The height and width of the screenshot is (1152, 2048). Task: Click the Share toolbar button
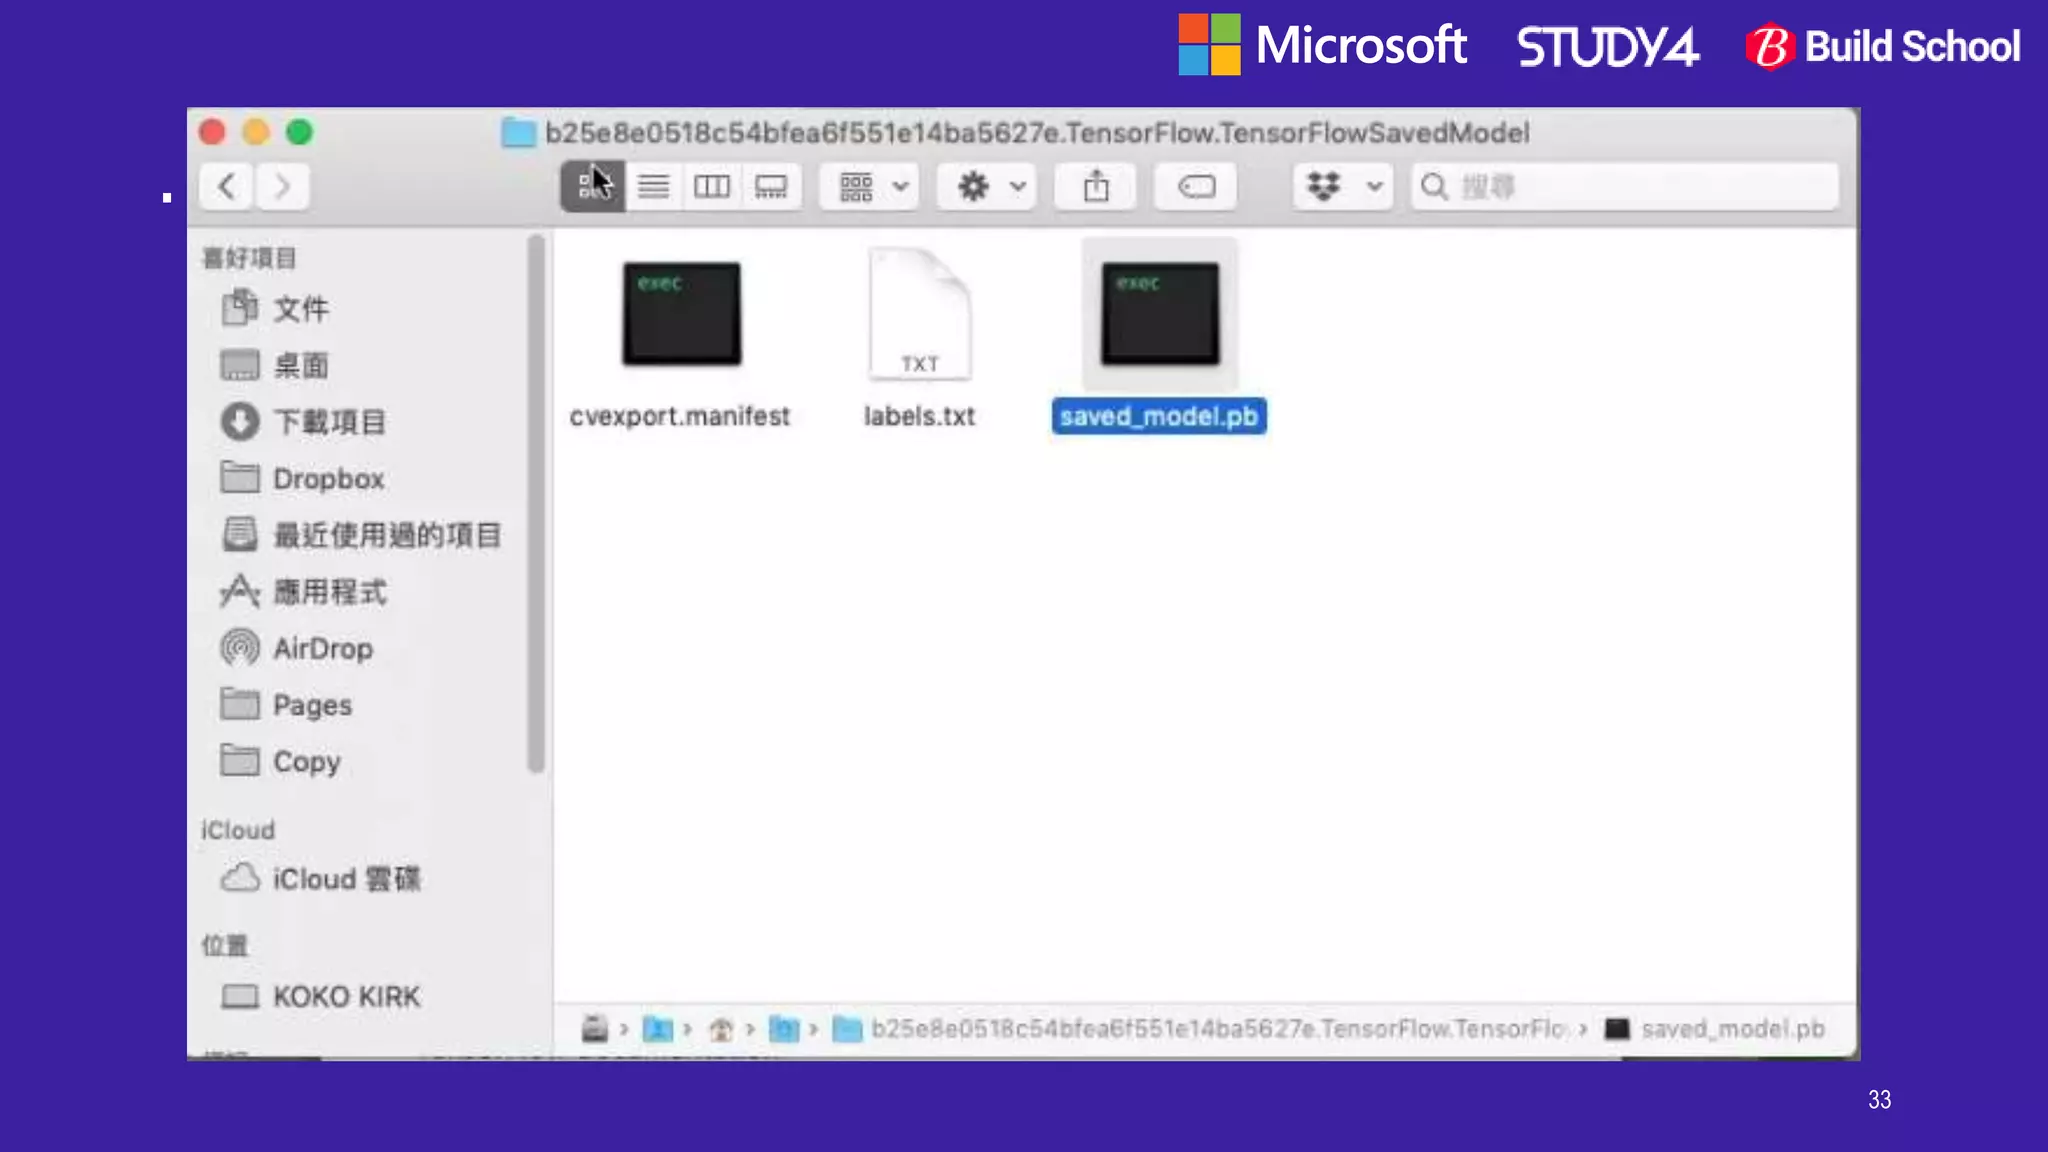click(1096, 186)
